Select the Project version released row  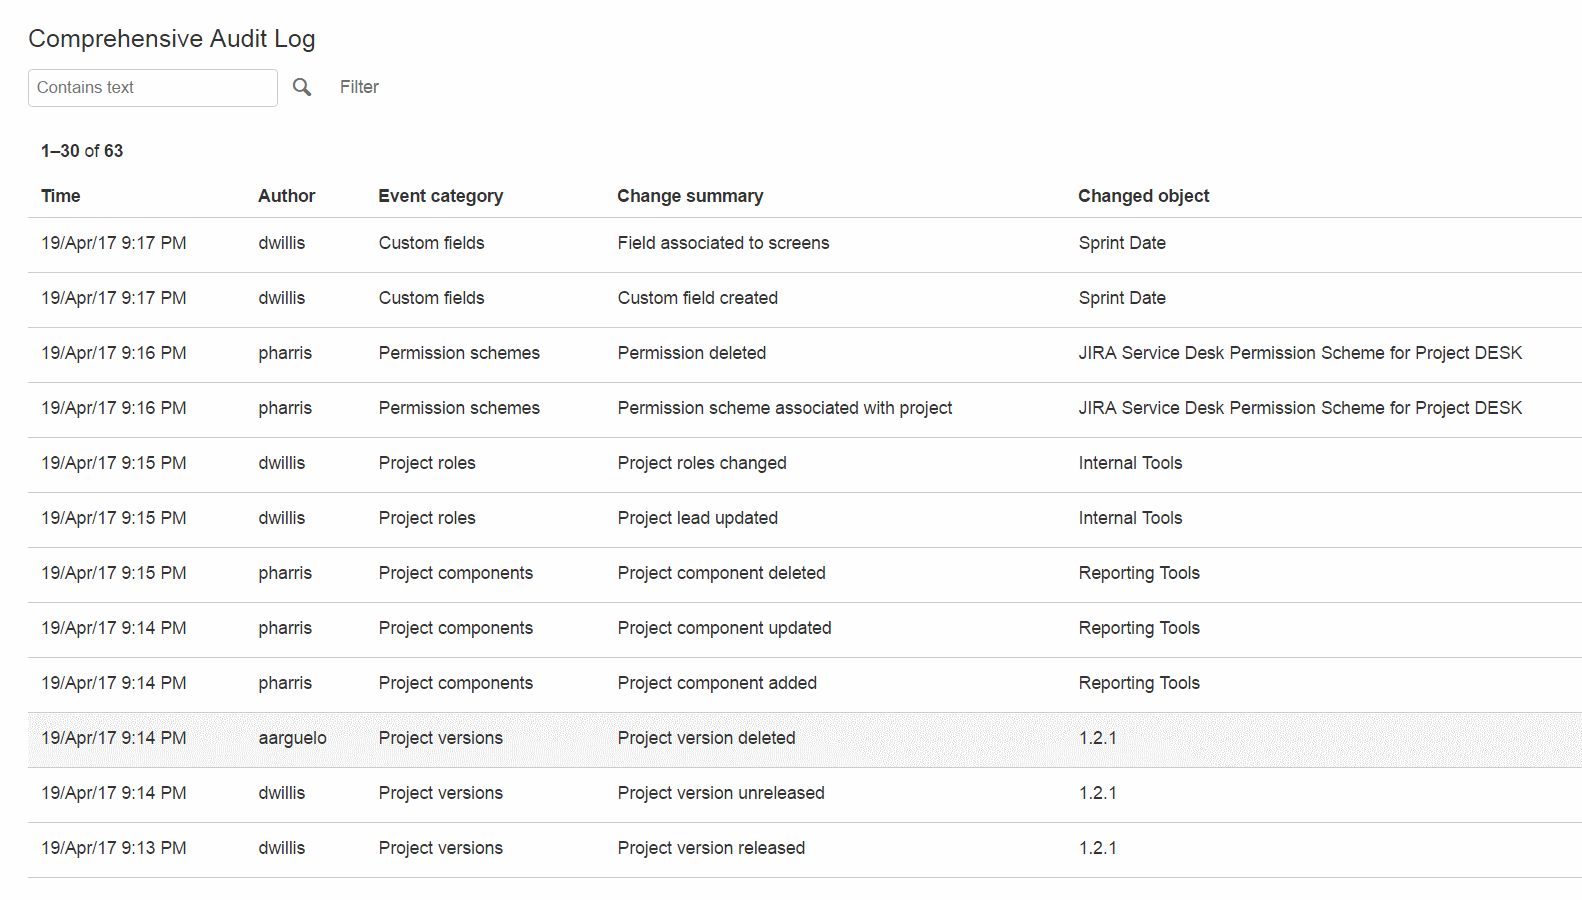point(711,848)
